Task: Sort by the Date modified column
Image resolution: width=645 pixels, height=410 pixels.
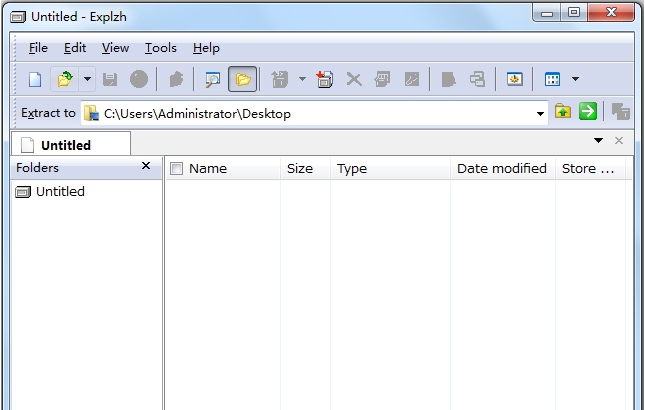Action: click(501, 169)
